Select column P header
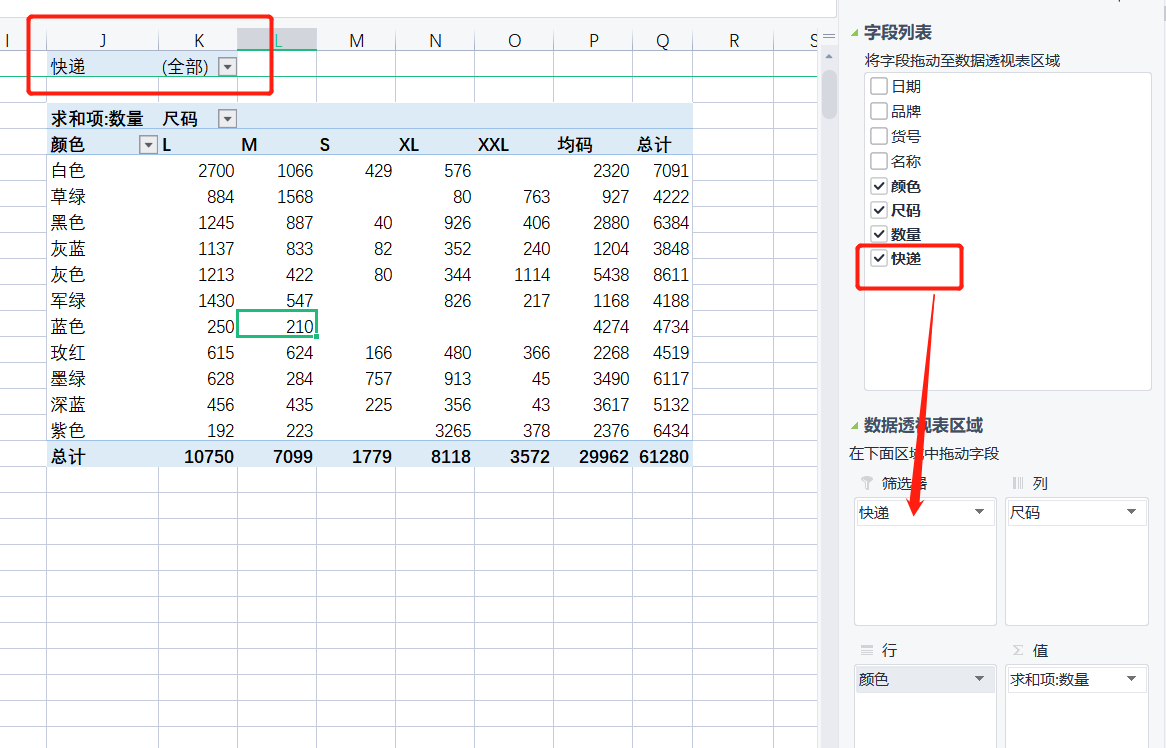Viewport: 1166px width, 748px height. coord(594,40)
